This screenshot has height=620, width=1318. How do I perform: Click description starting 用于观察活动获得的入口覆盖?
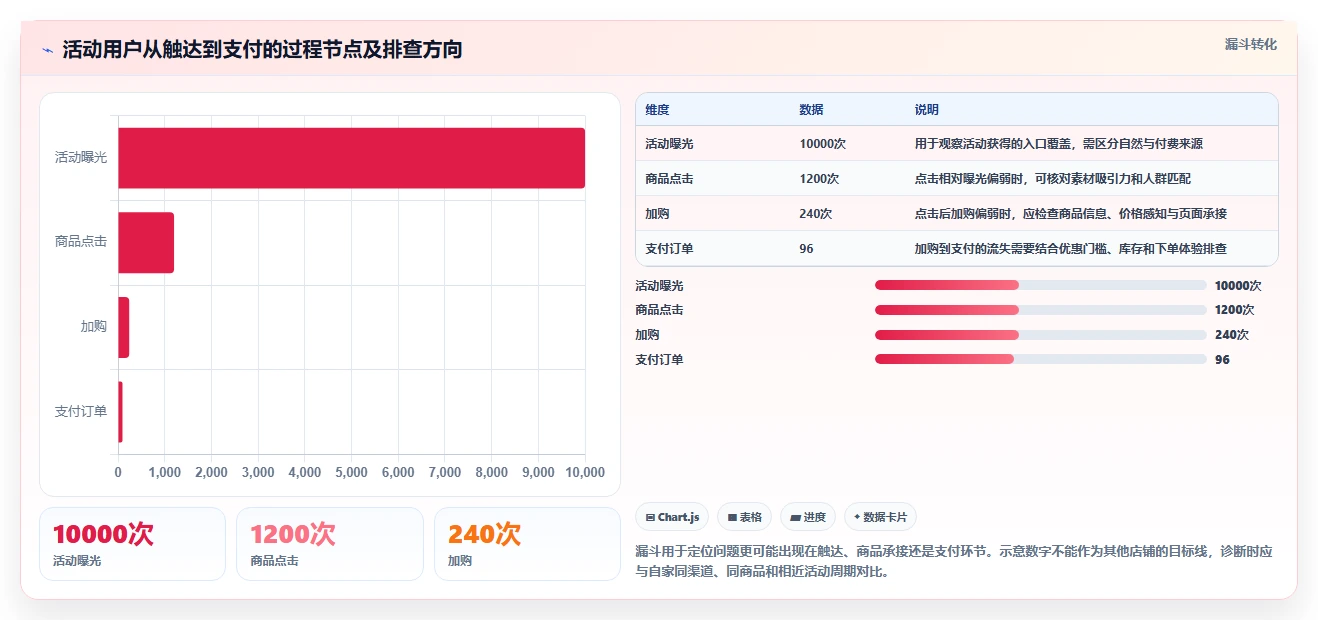[1059, 144]
